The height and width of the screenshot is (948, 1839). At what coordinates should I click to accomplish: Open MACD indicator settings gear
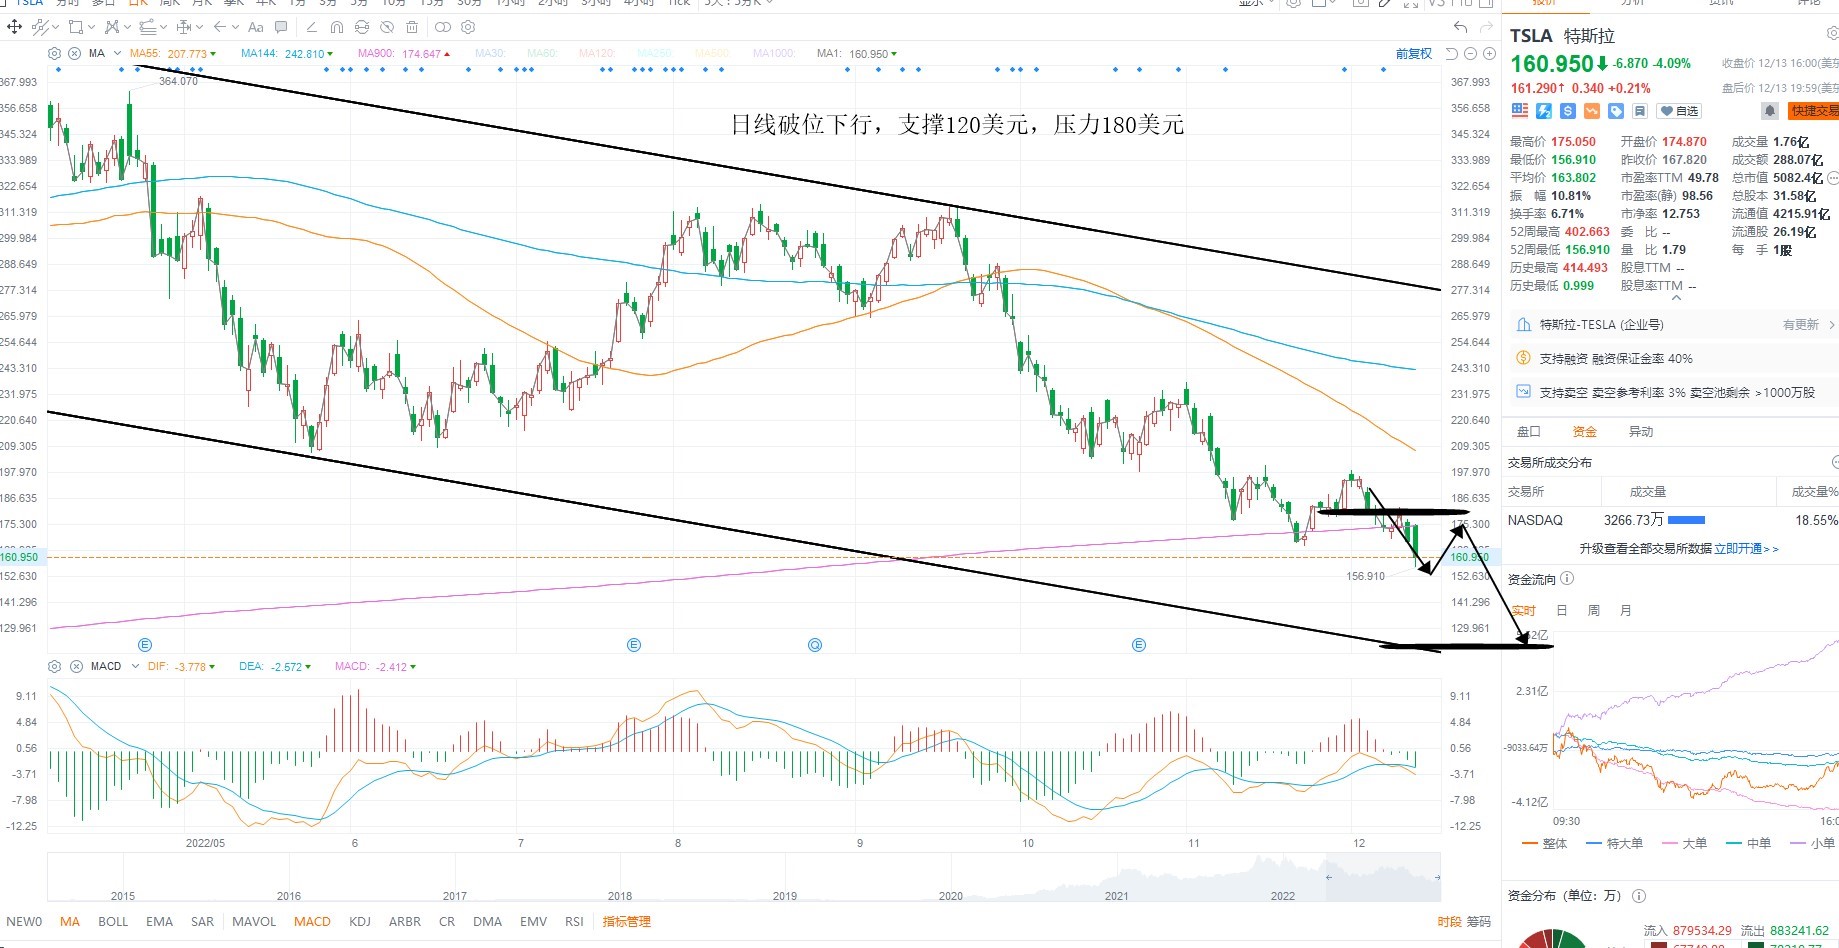[x=54, y=666]
